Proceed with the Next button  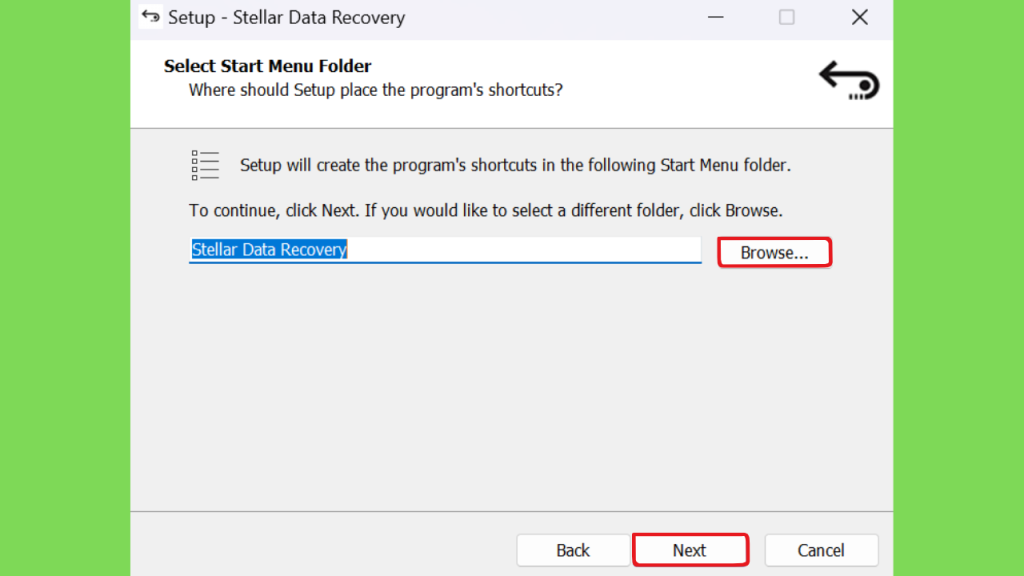(x=690, y=550)
